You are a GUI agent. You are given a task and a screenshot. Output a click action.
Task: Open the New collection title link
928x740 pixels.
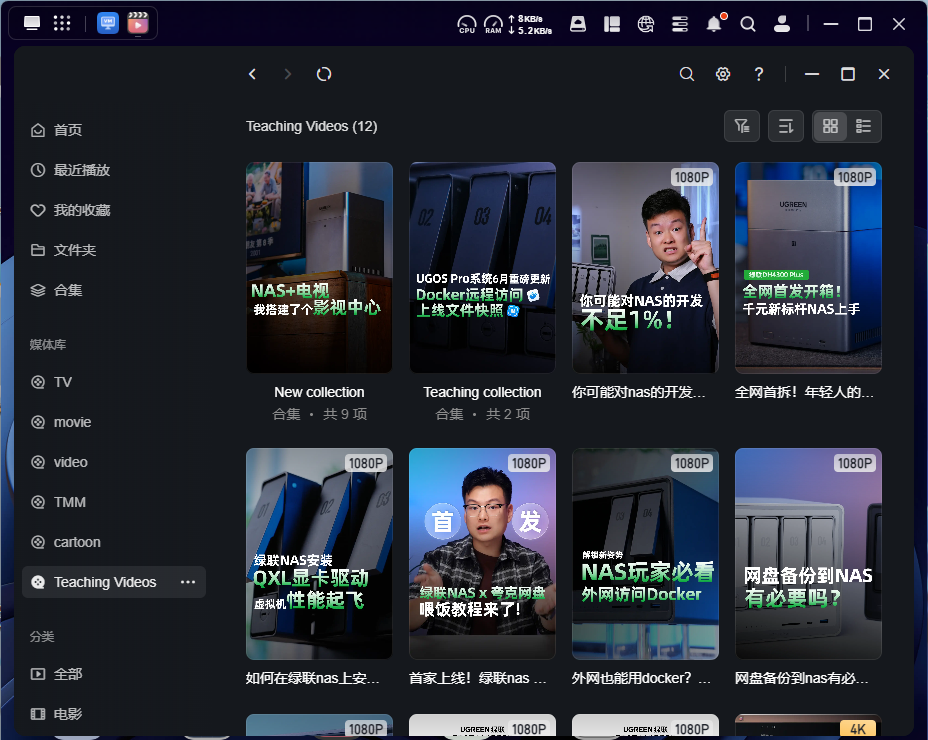pyautogui.click(x=319, y=392)
